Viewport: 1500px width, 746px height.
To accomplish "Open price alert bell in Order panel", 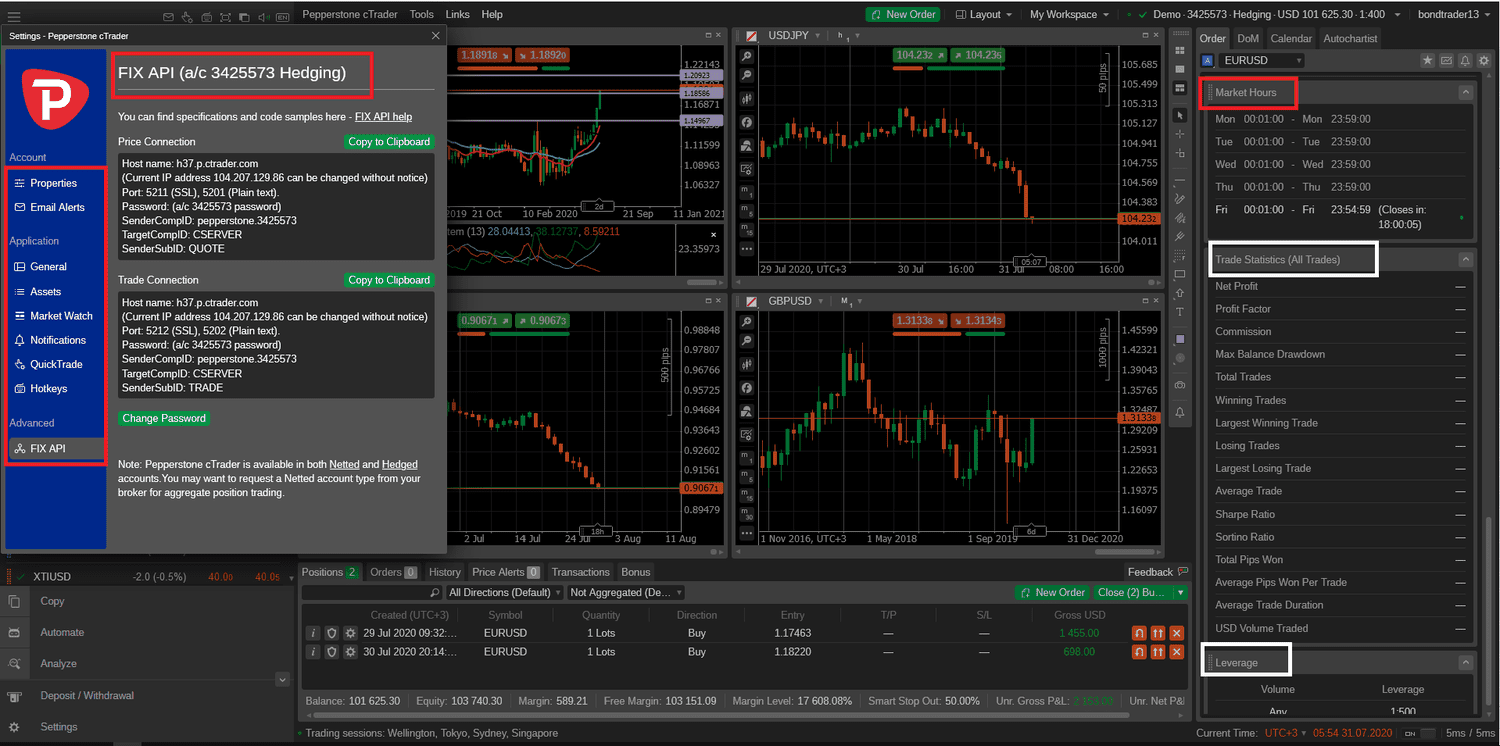I will pyautogui.click(x=1465, y=61).
